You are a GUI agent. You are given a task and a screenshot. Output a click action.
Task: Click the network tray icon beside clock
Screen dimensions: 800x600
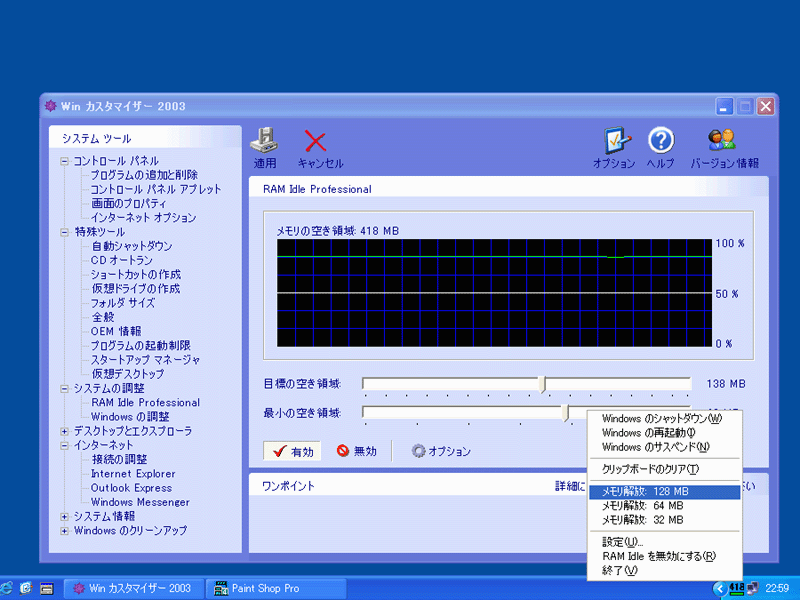[752, 588]
